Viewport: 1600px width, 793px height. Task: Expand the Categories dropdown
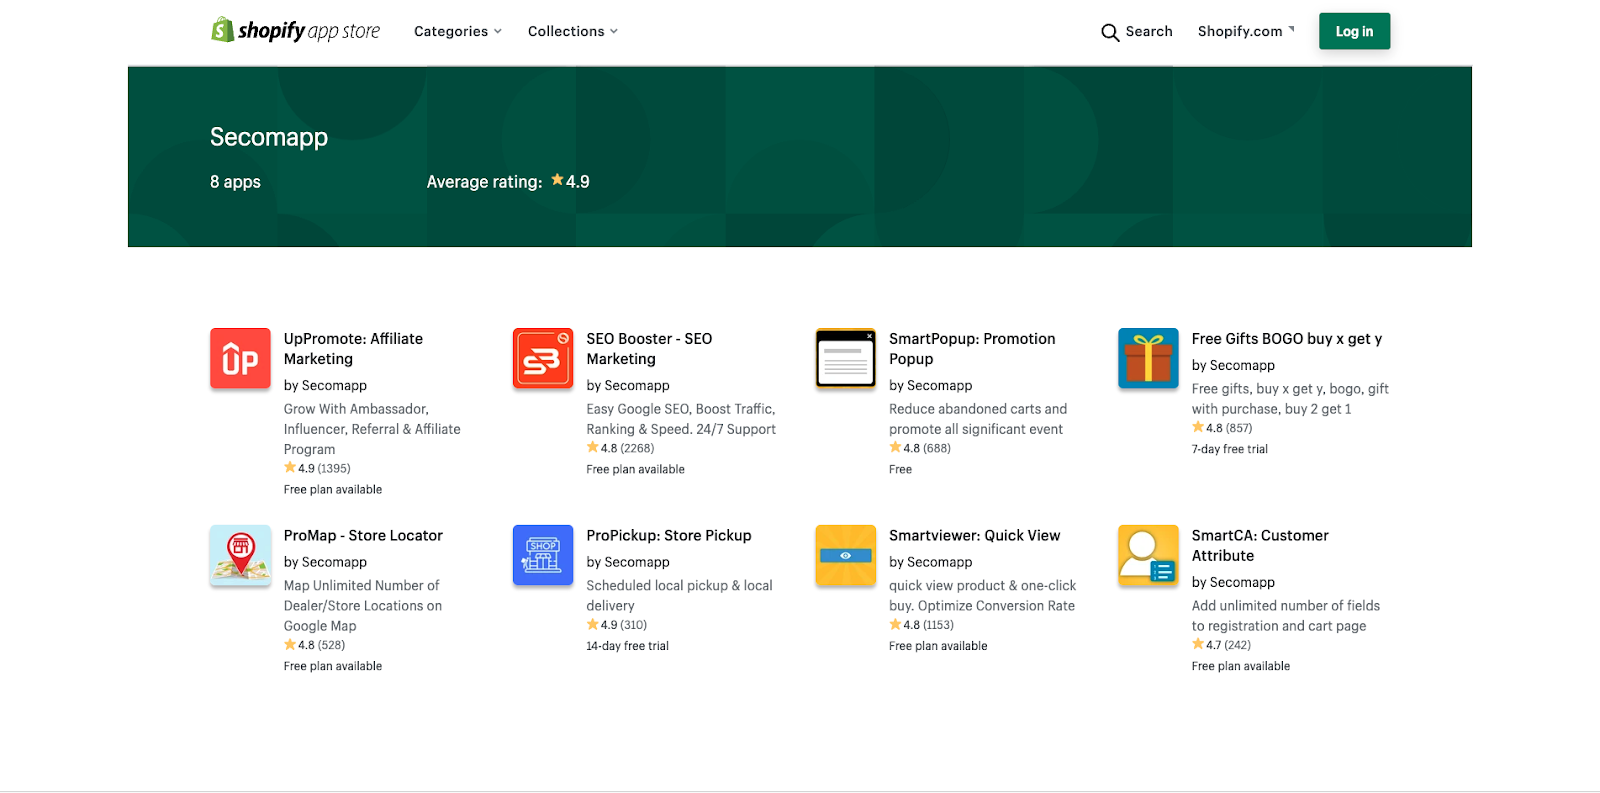(458, 32)
